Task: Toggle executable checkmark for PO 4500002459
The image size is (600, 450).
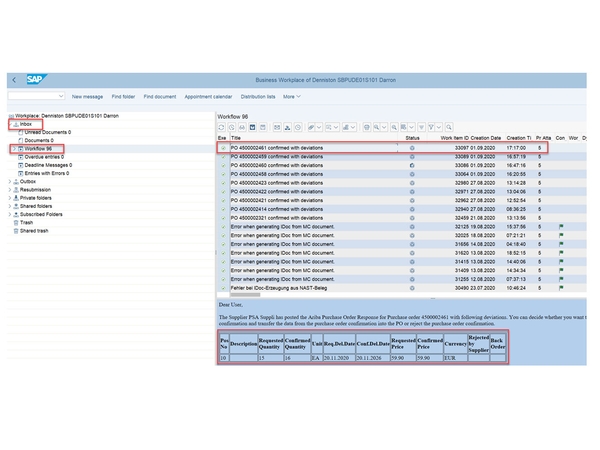Action: click(x=223, y=156)
